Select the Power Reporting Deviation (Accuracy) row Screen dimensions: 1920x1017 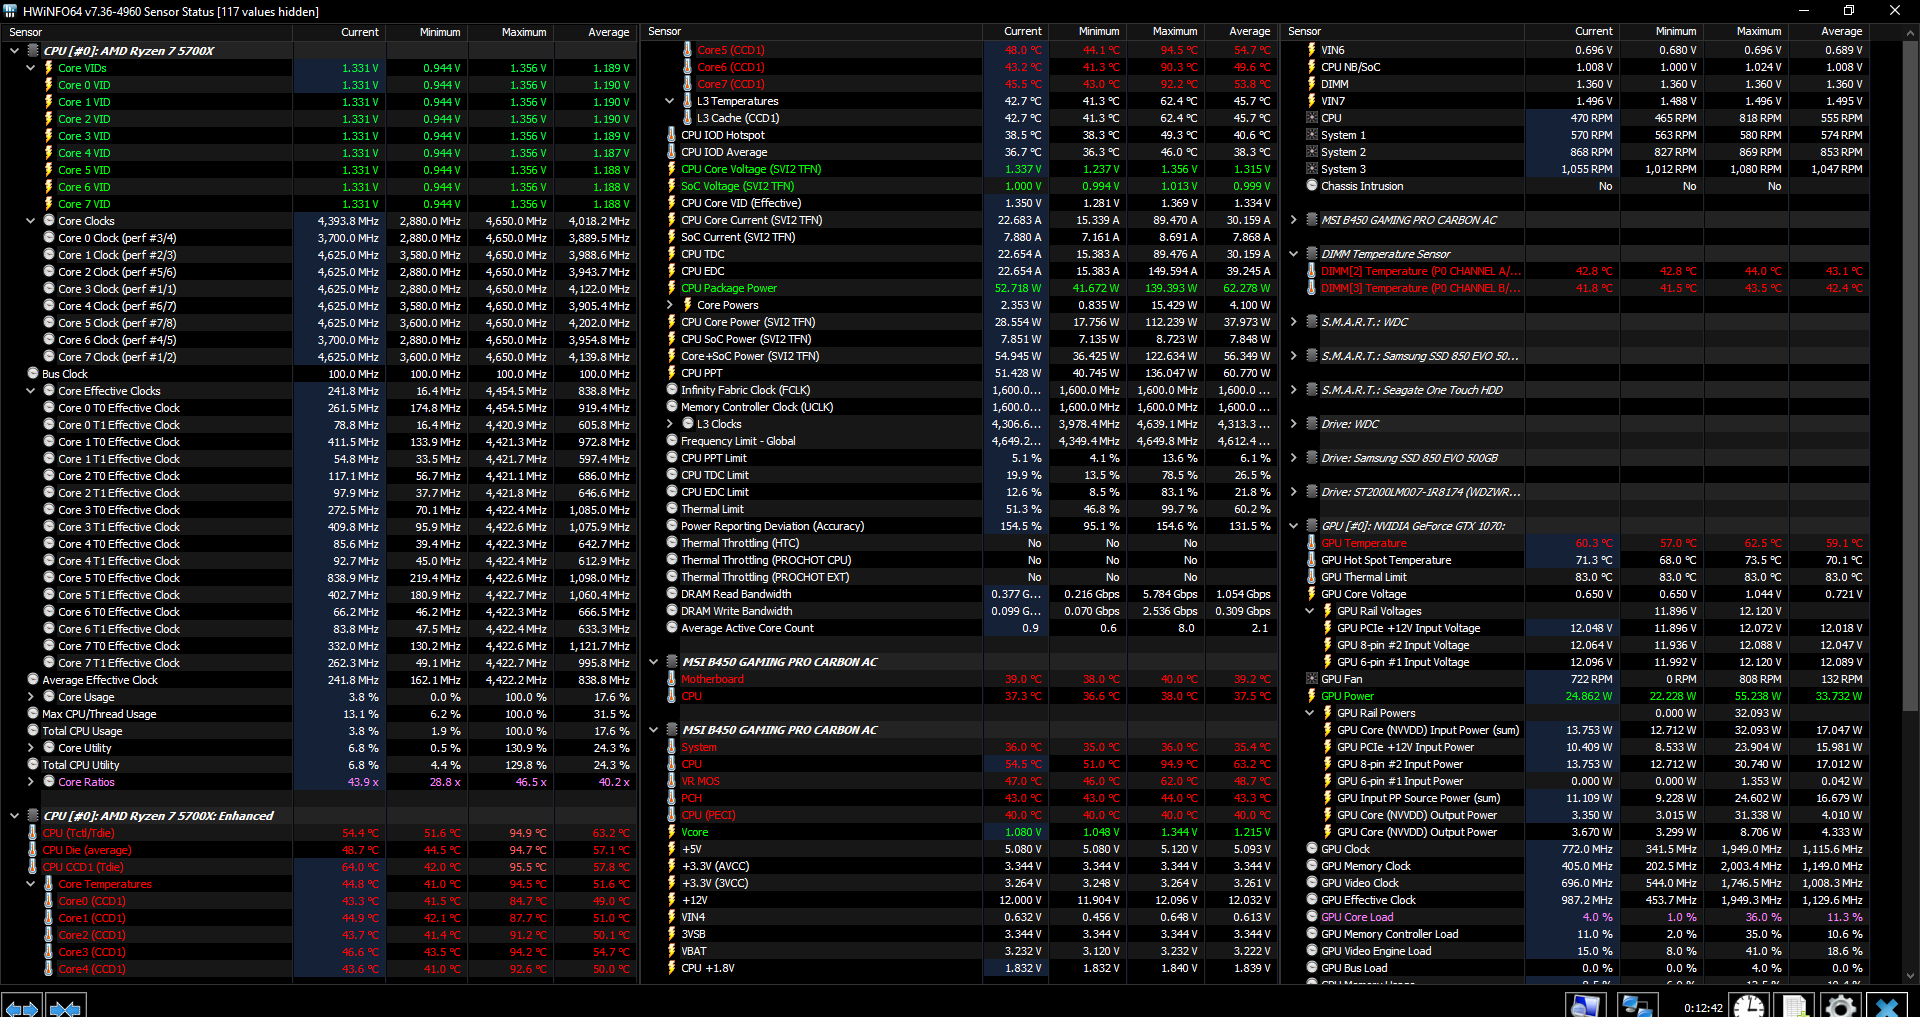(960, 526)
